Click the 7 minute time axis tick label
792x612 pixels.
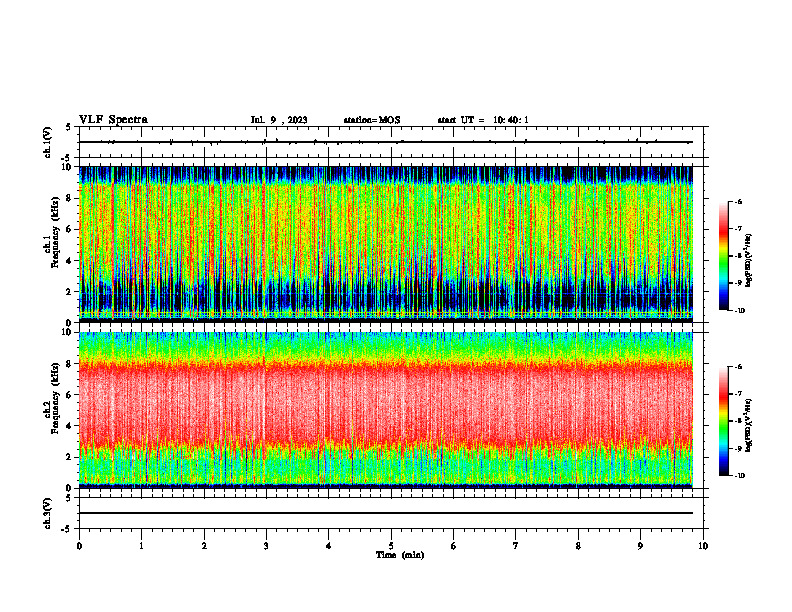click(516, 546)
